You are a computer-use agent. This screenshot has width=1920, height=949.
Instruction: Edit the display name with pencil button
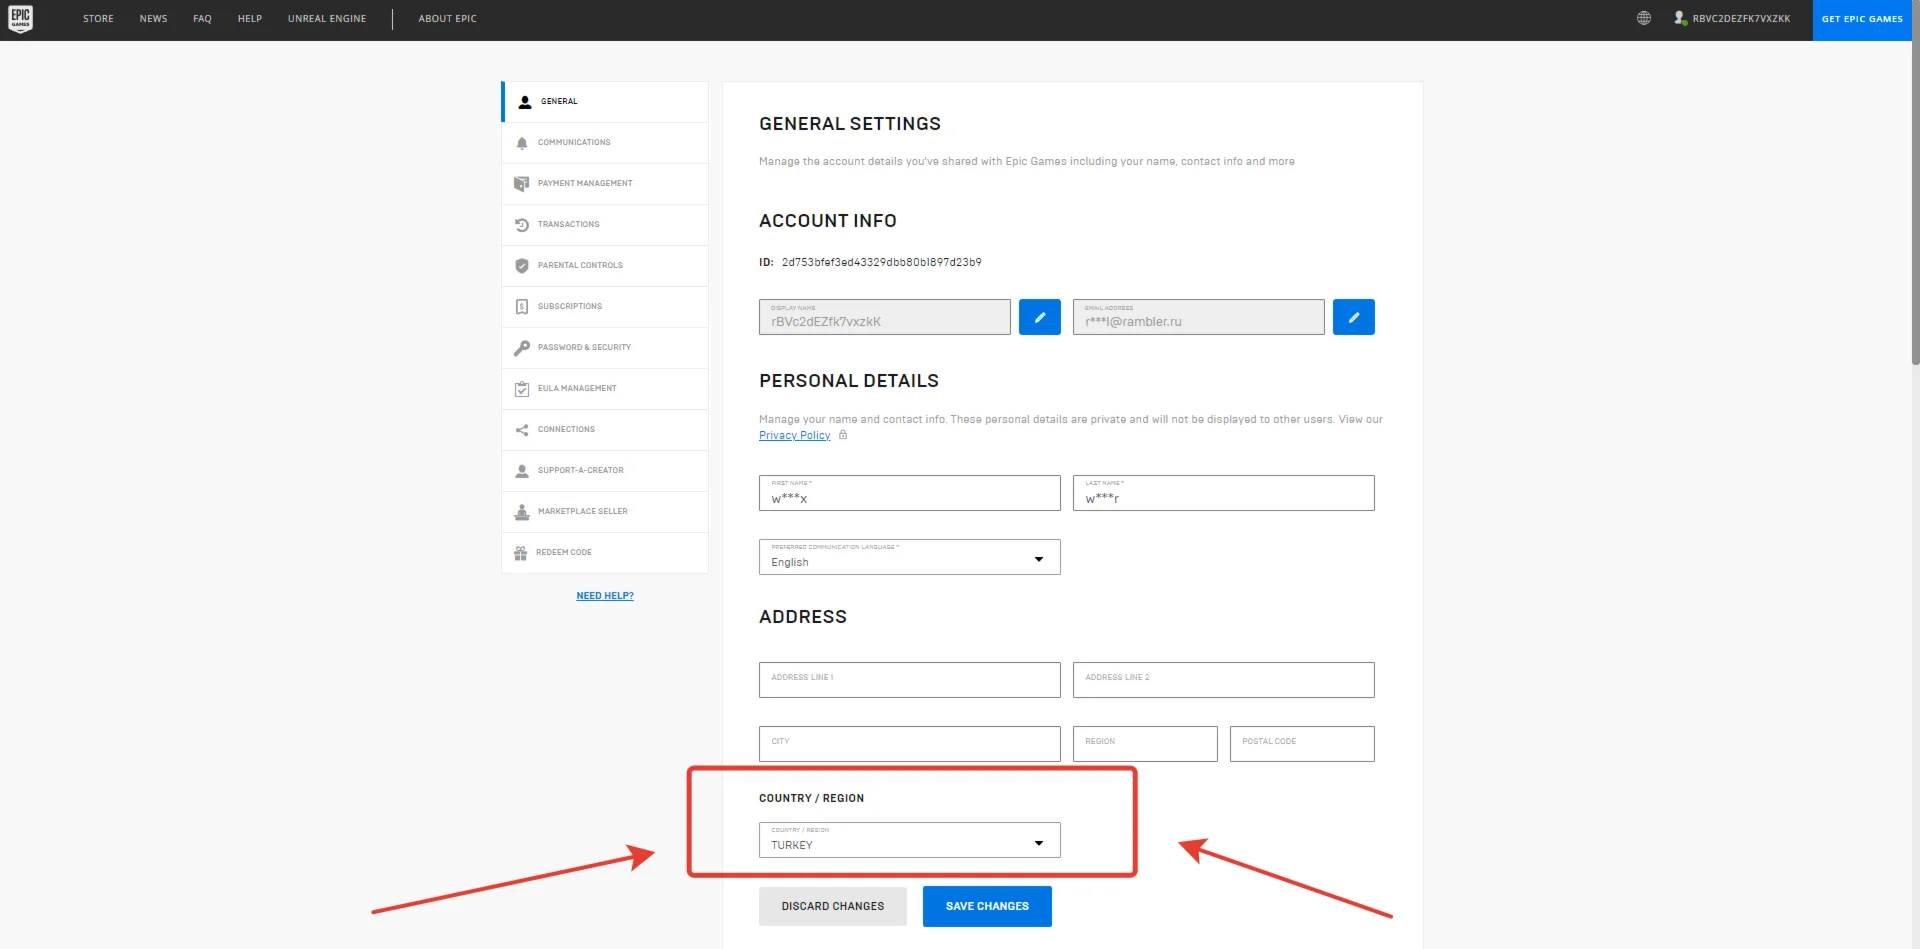coord(1039,317)
